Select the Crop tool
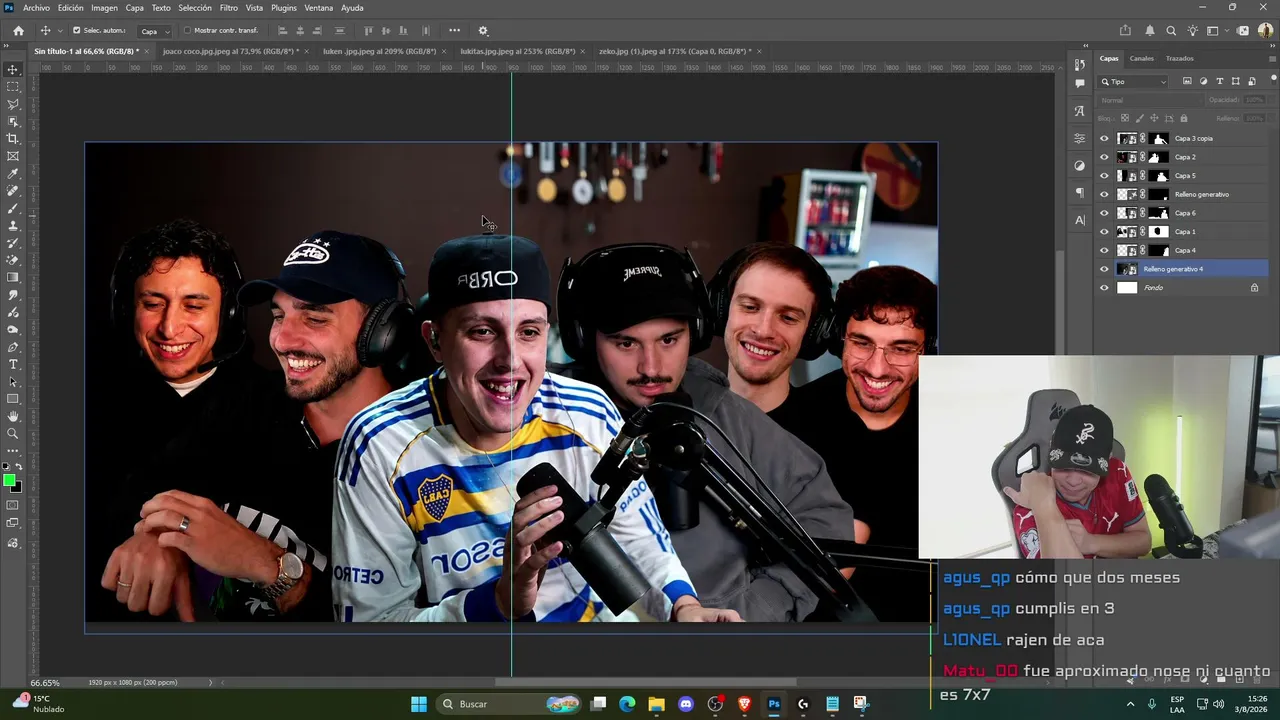Screen dimensions: 1280x720 (13, 139)
